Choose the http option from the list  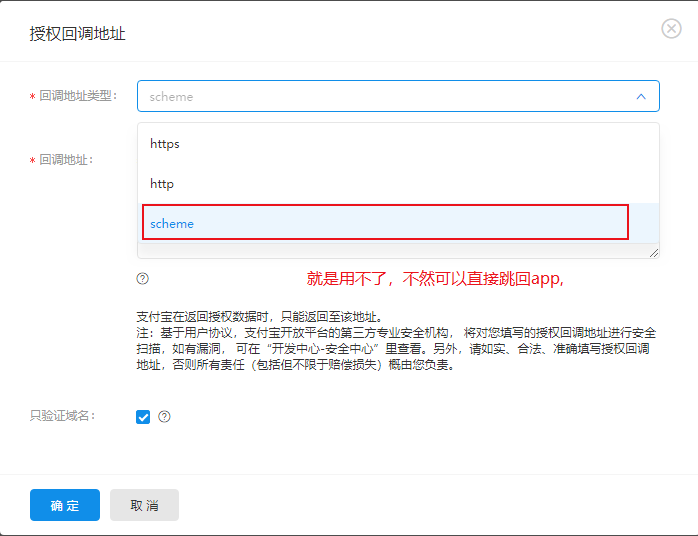162,184
